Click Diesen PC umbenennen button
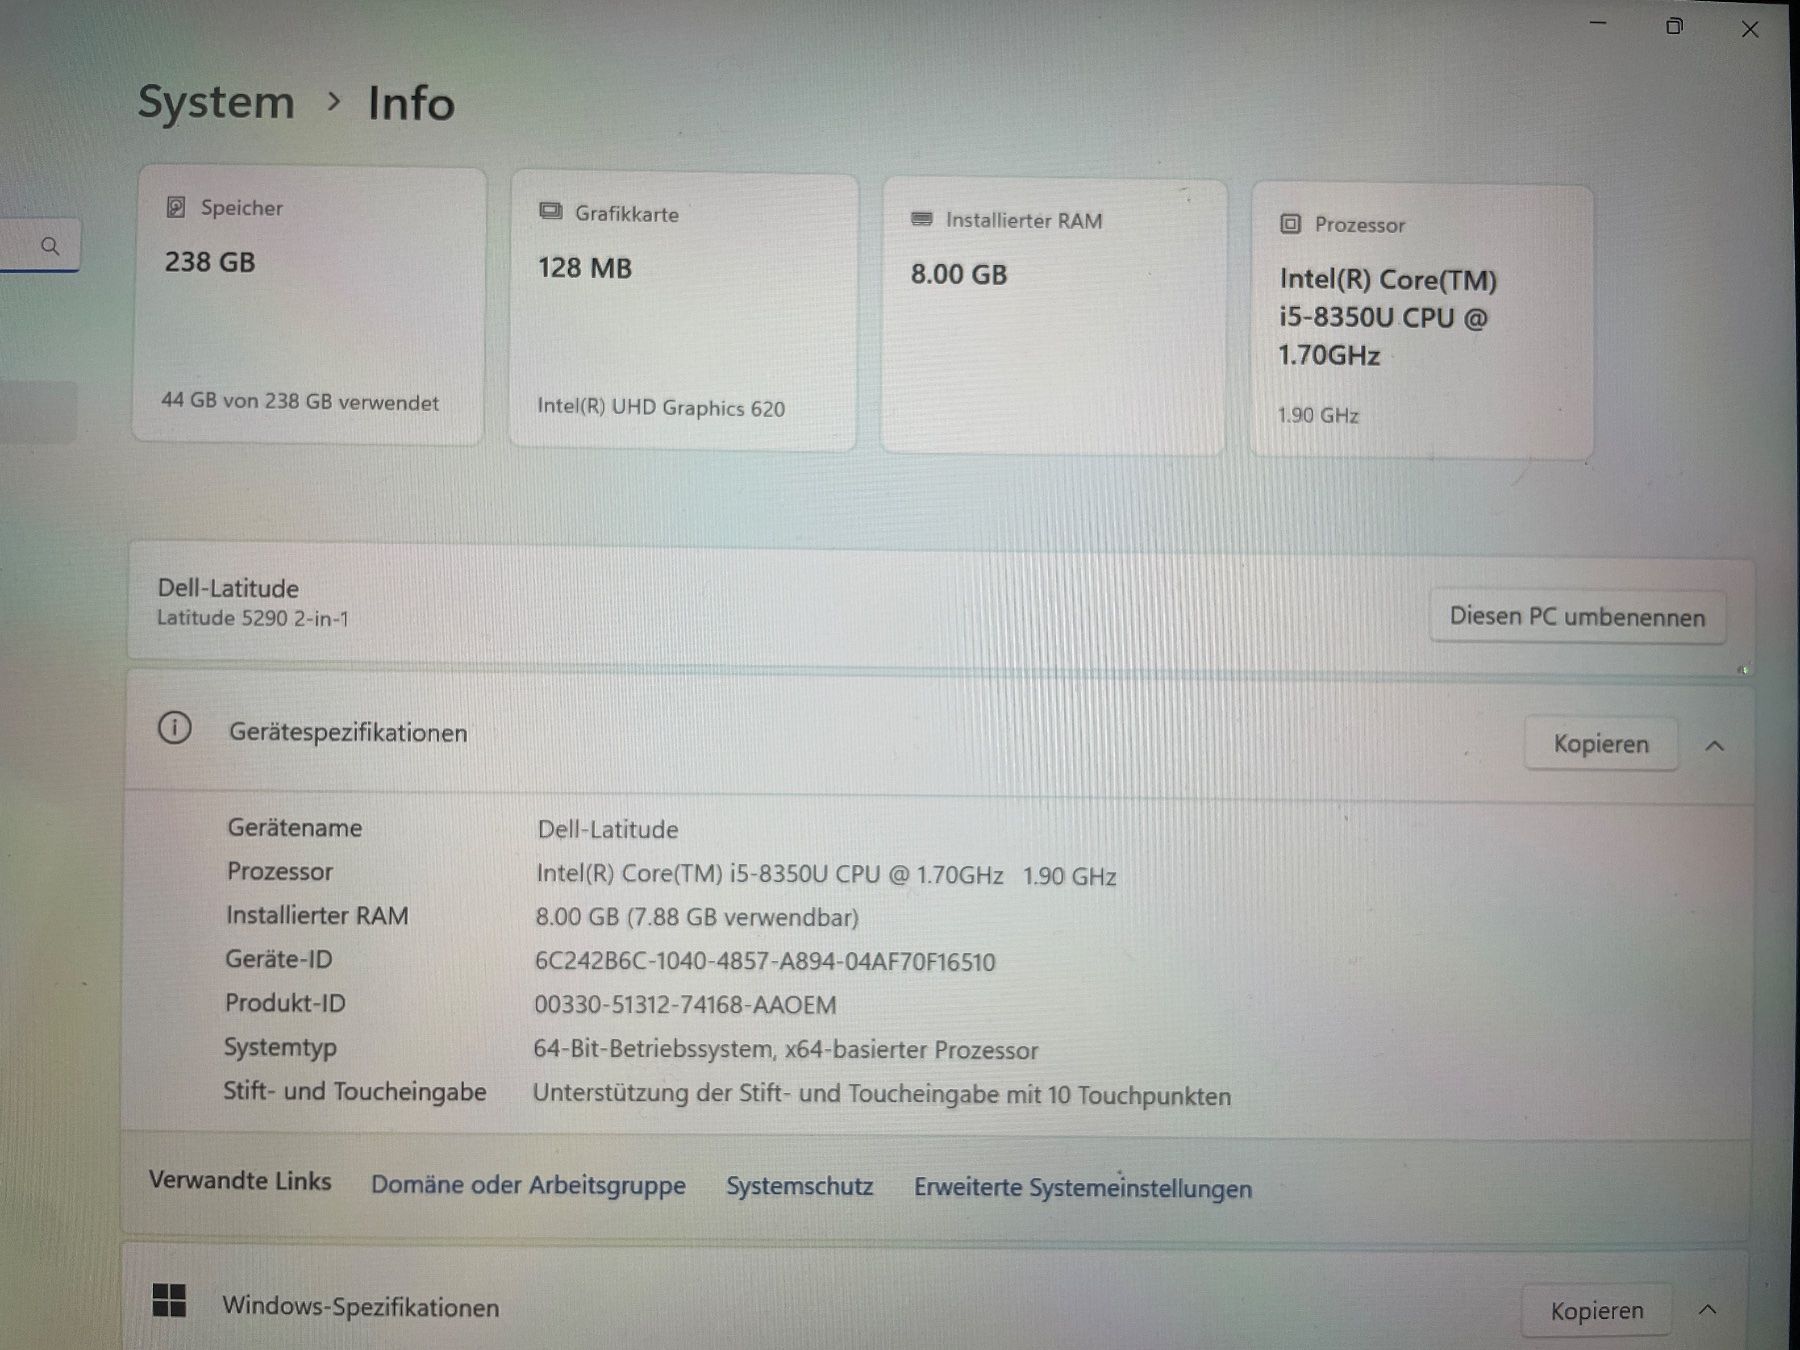 [1577, 616]
